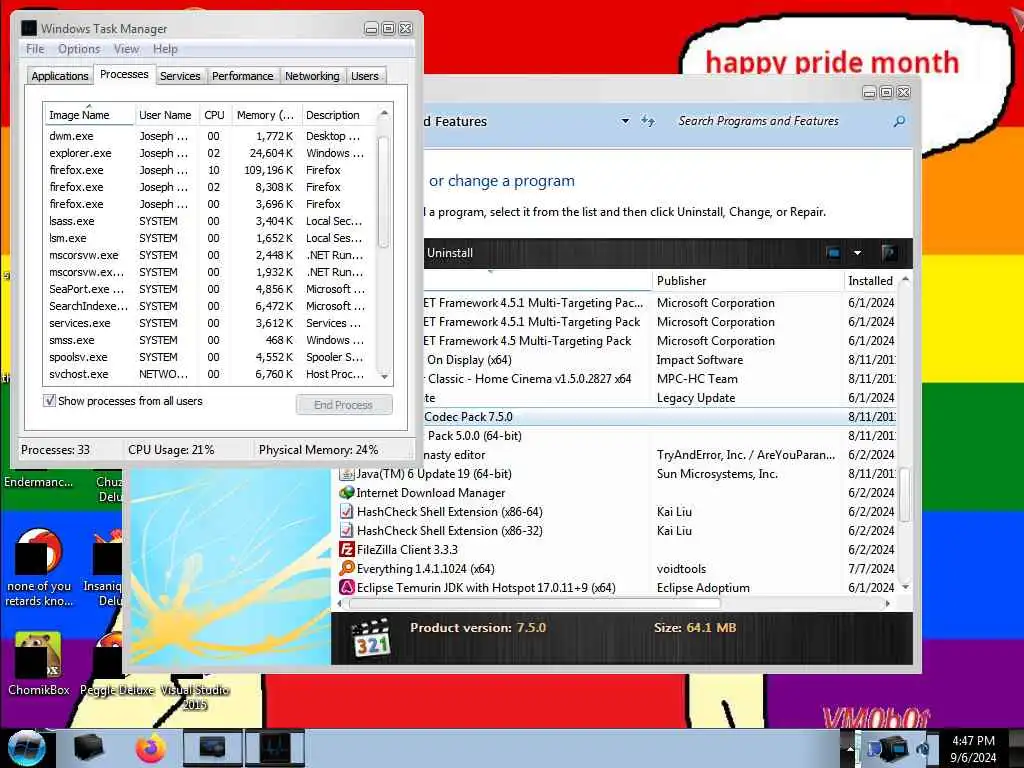Select the explorer.exe process row
The height and width of the screenshot is (768, 1024).
coord(209,153)
